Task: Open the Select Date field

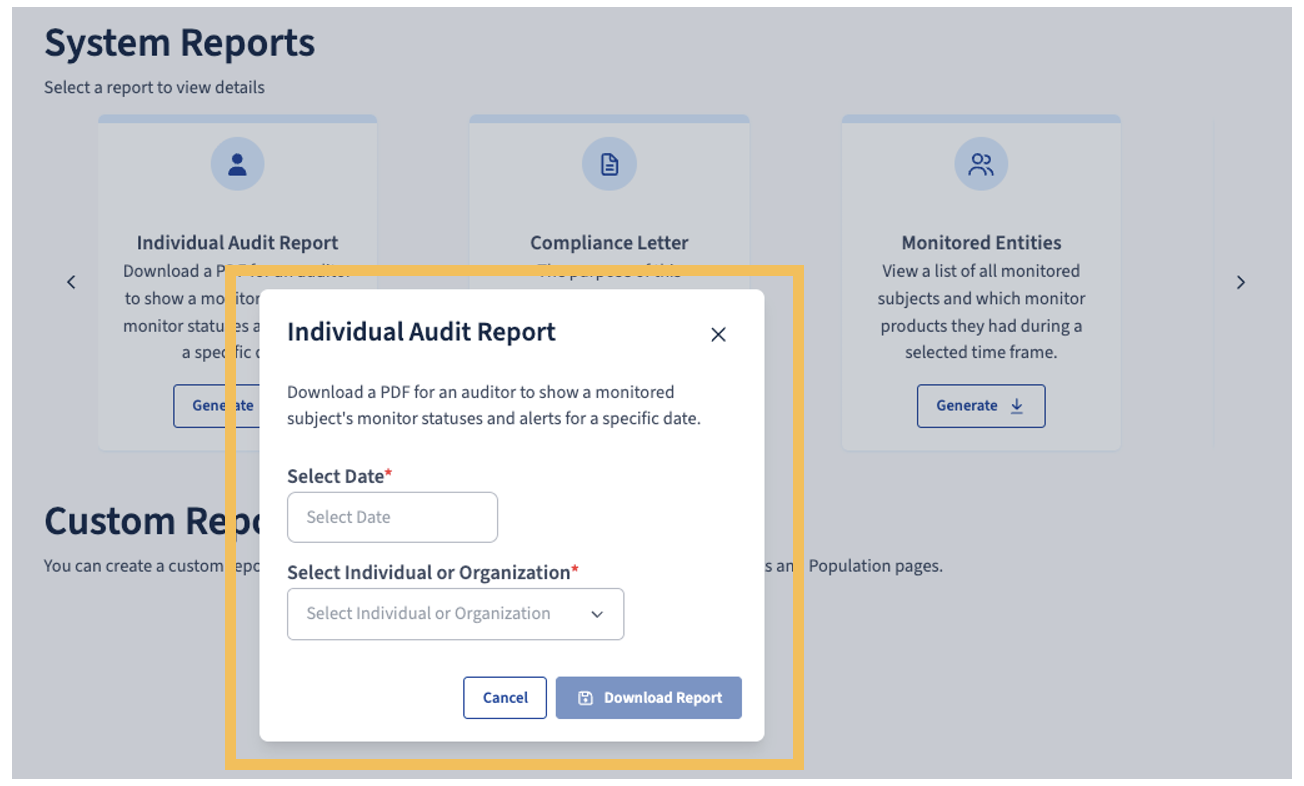Action: (392, 517)
